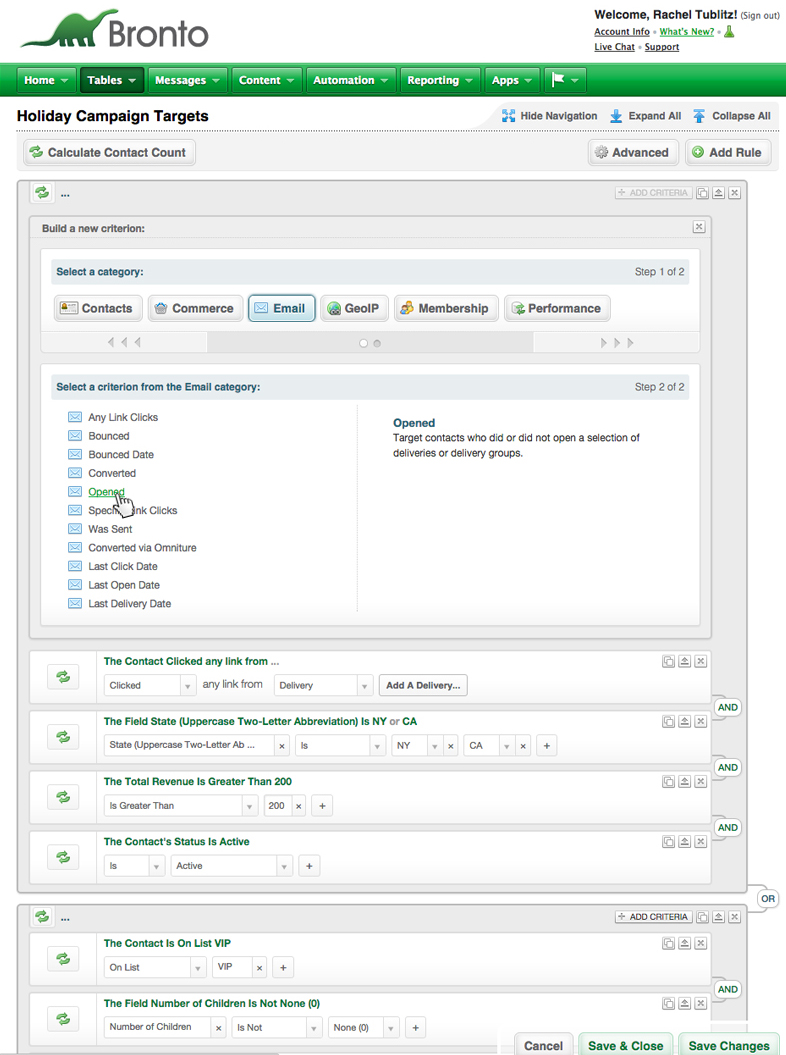Add another value with plus on Total Revenue
This screenshot has height=1055, width=786.
[322, 806]
